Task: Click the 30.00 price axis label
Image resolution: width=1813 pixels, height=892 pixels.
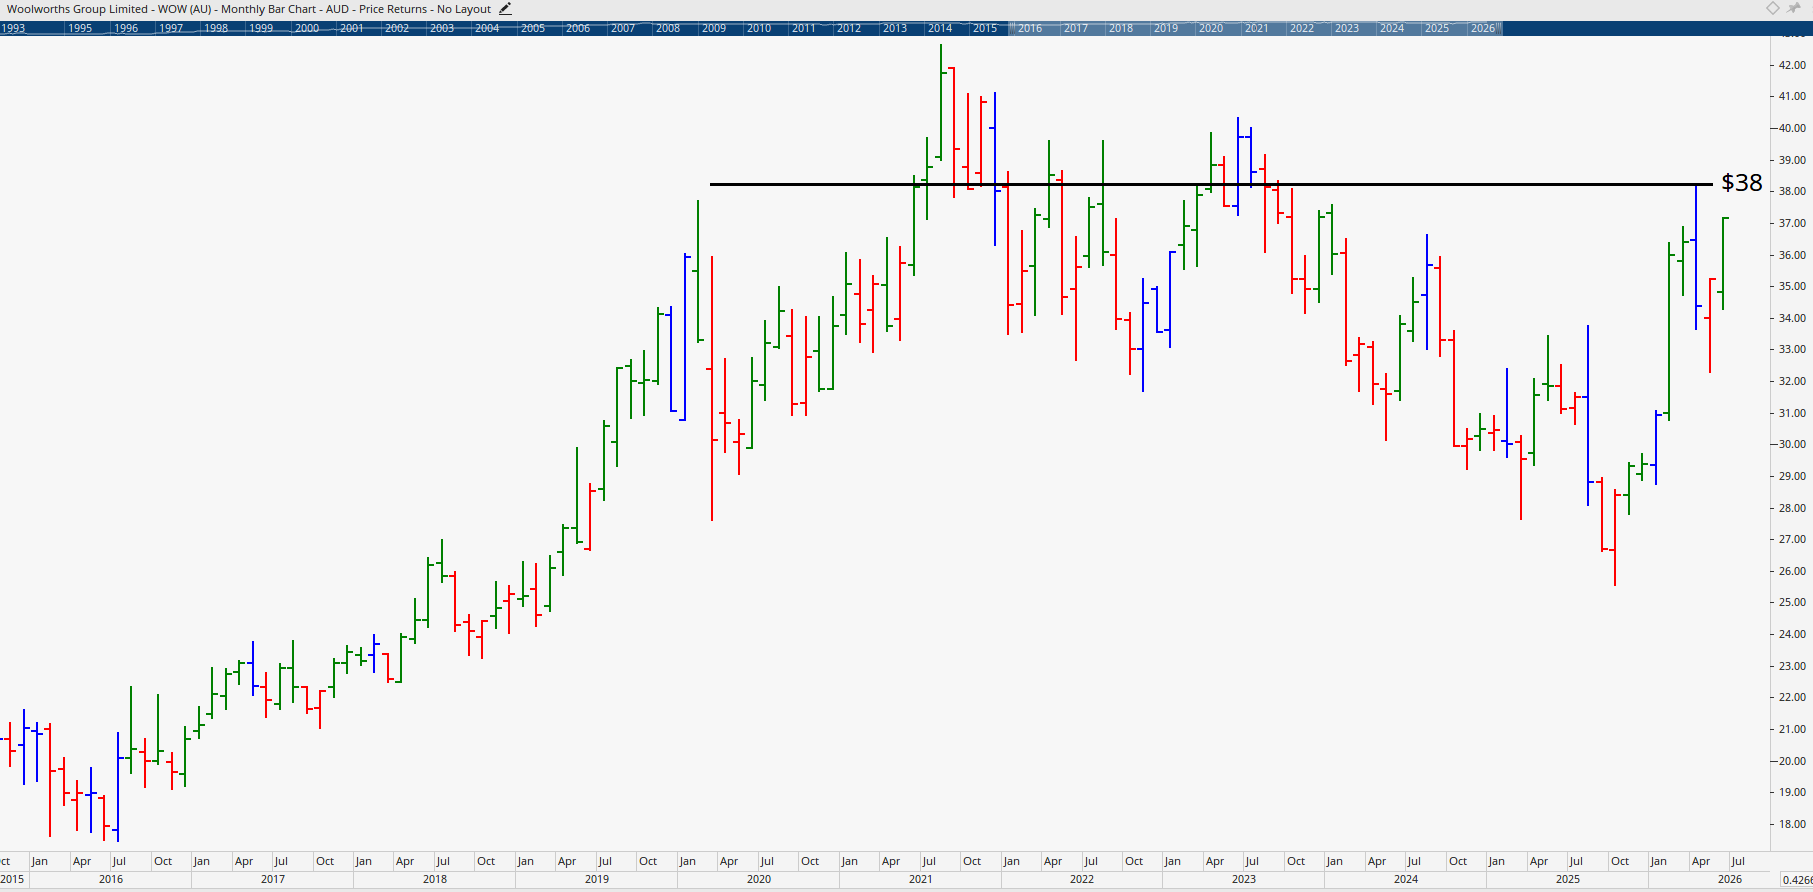Action: pos(1792,445)
